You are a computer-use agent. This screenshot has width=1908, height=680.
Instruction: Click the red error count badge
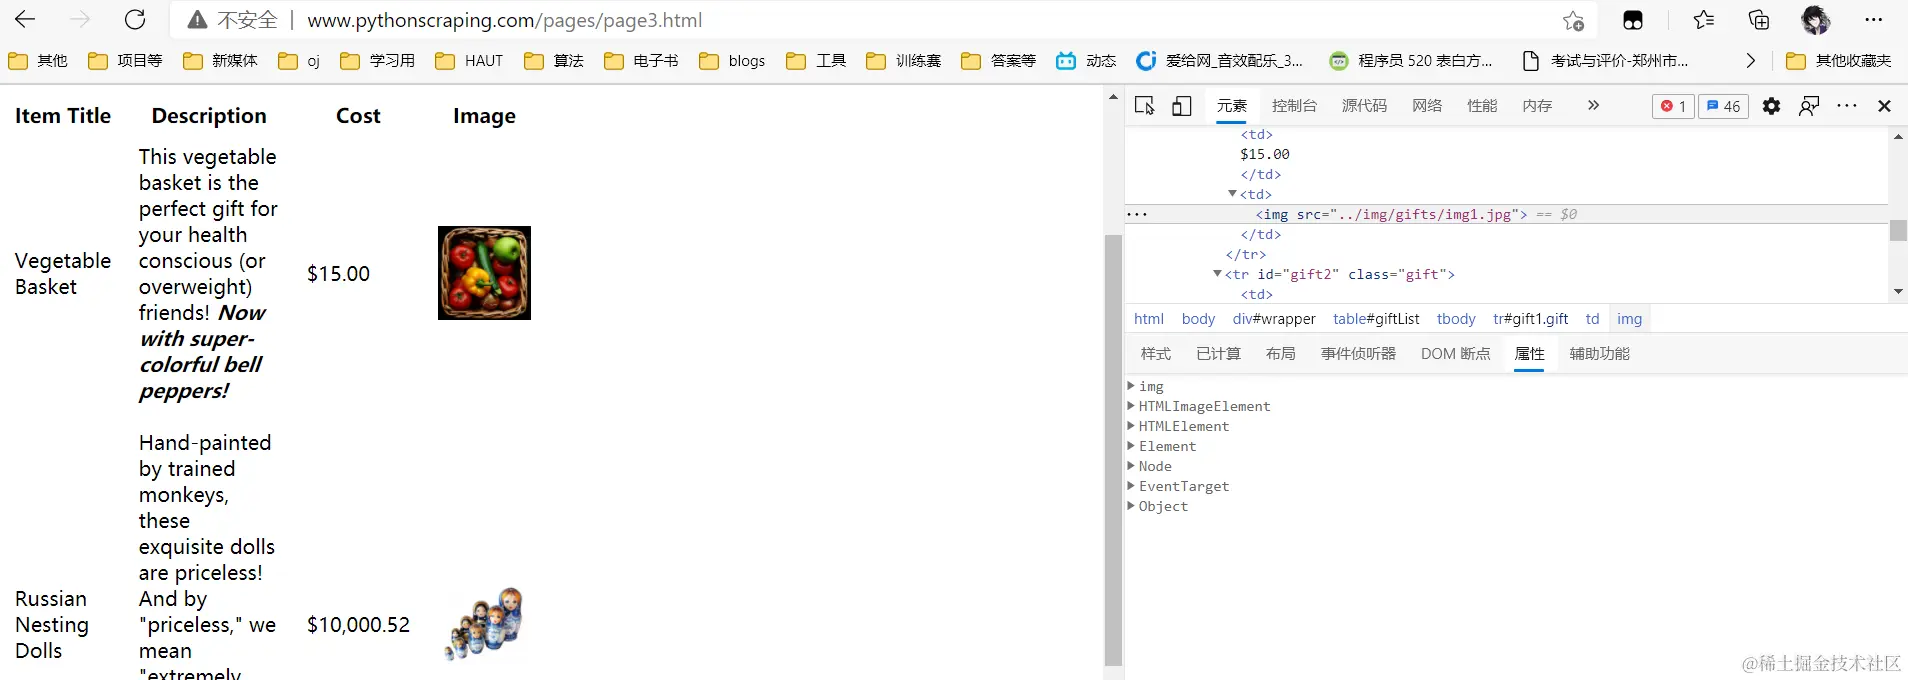click(x=1673, y=106)
